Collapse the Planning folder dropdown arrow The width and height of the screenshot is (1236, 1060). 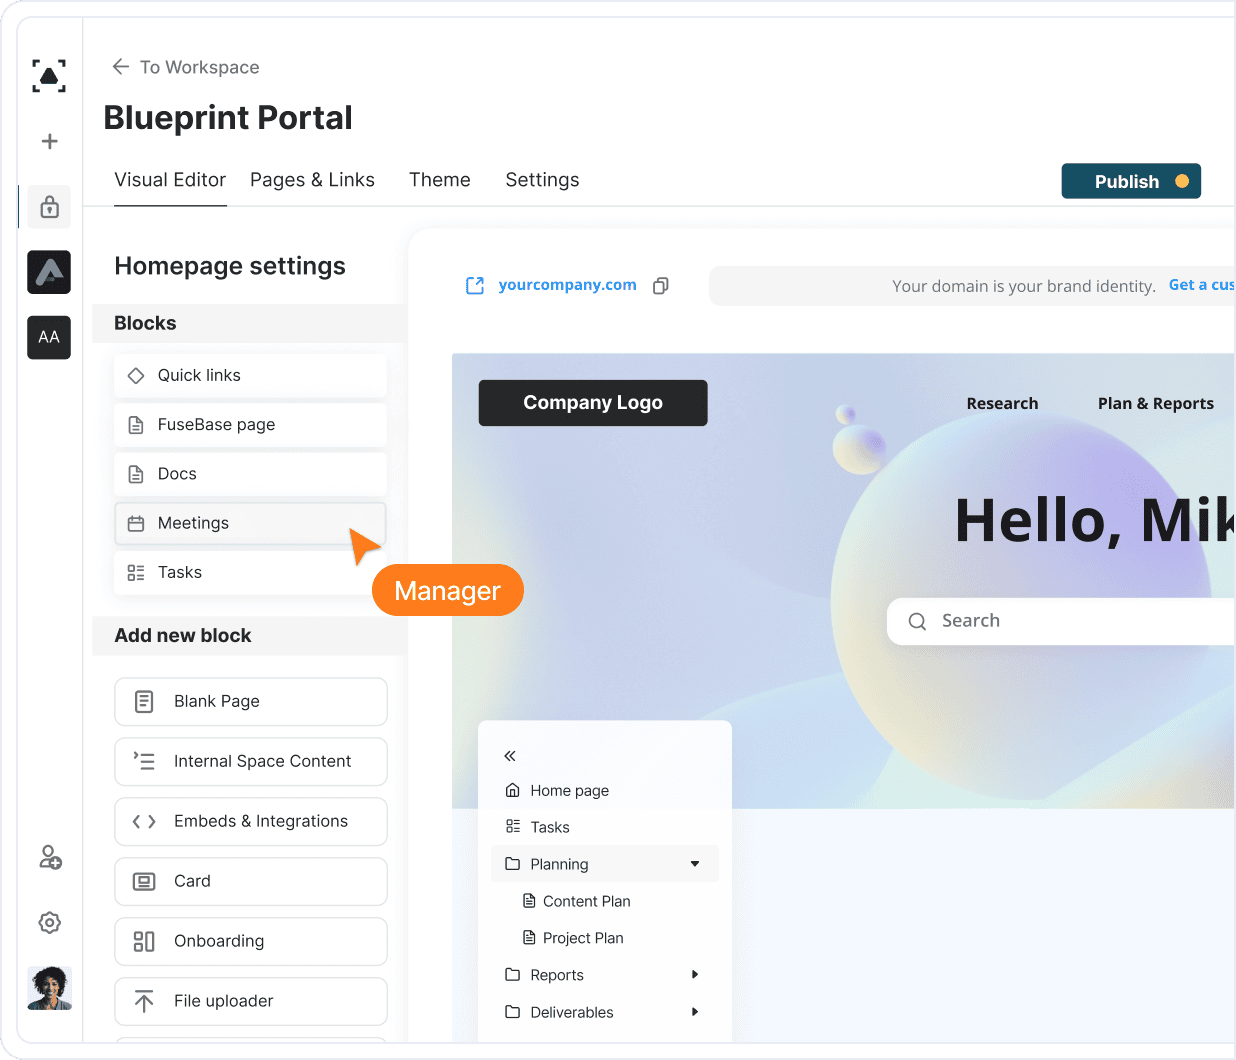695,864
